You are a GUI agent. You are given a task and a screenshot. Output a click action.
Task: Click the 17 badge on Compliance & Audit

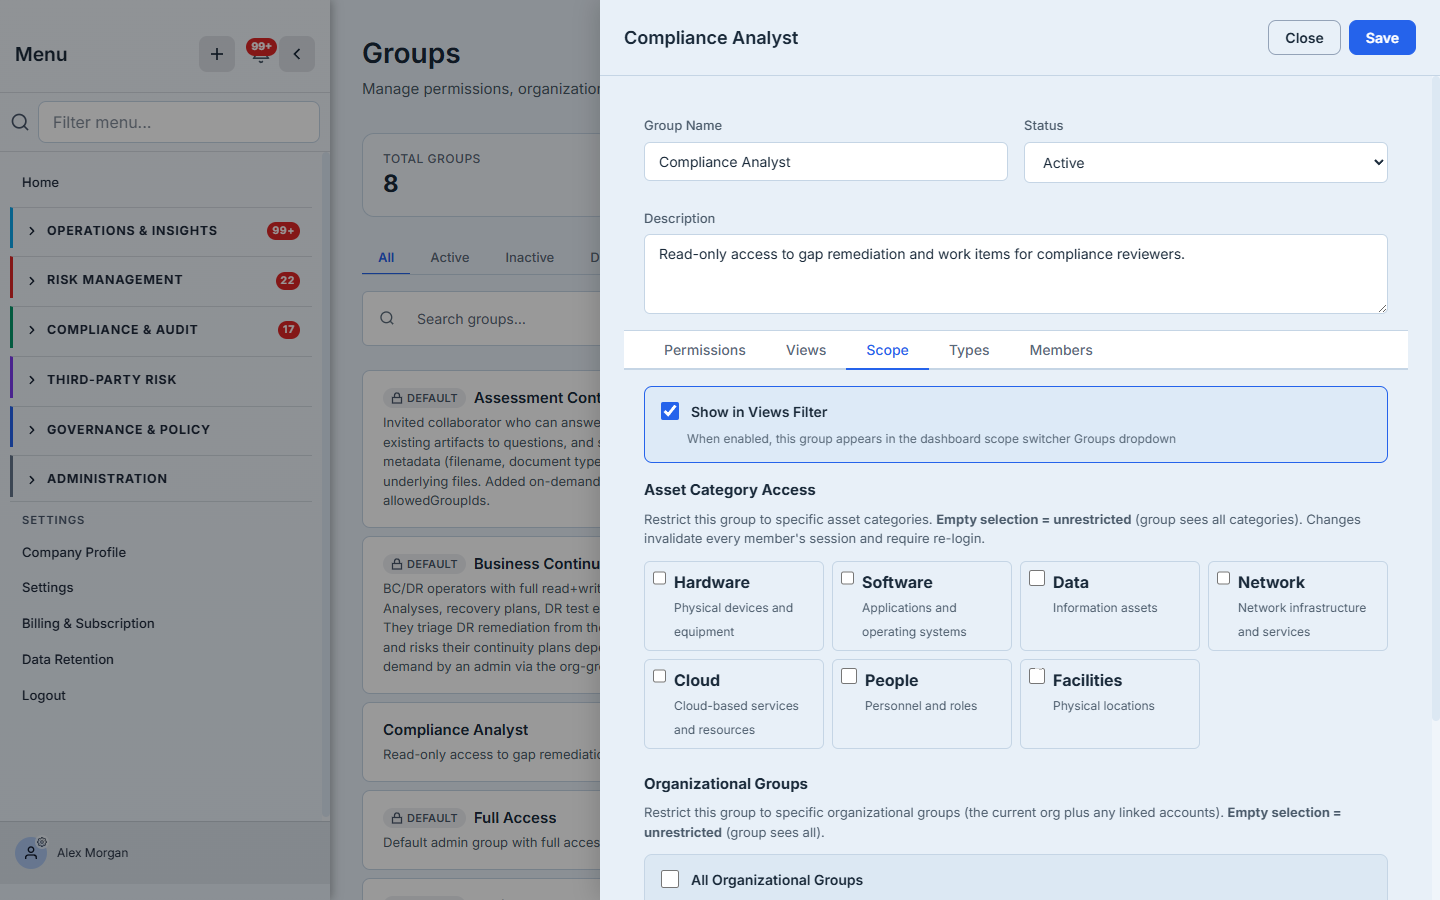(x=288, y=329)
